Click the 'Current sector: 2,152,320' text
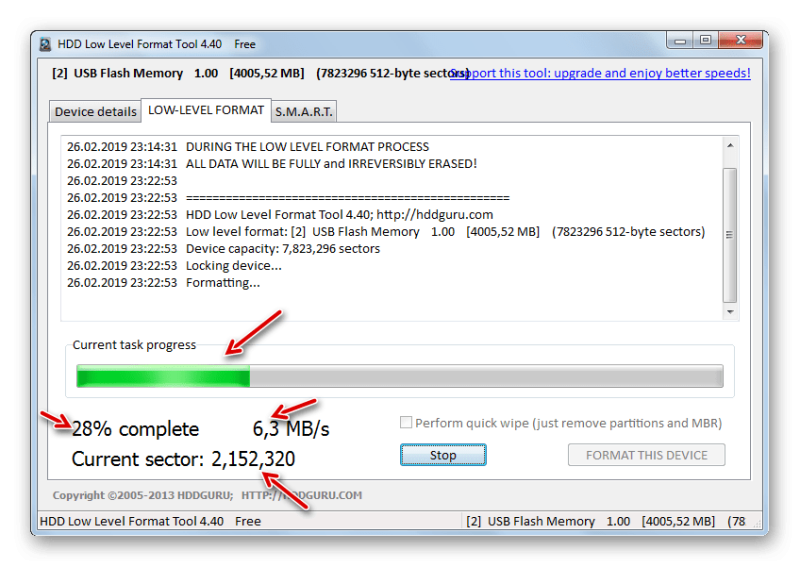 [x=183, y=459]
